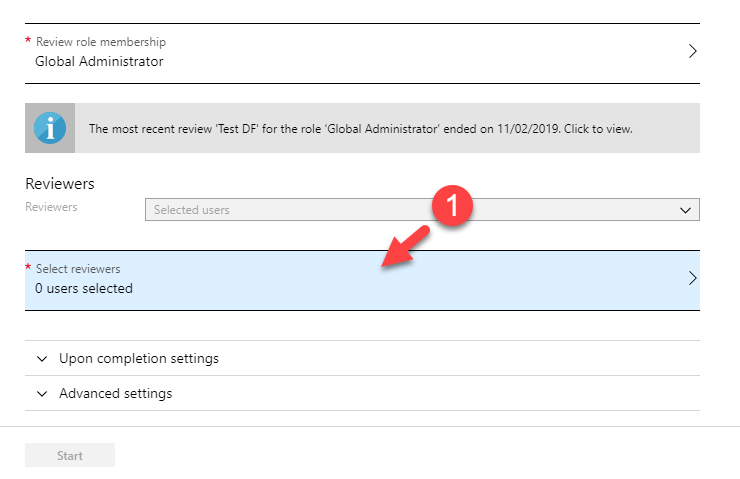This screenshot has height=479, width=740.
Task: Click the down arrow of Reviewers combo box
Action: 685,210
